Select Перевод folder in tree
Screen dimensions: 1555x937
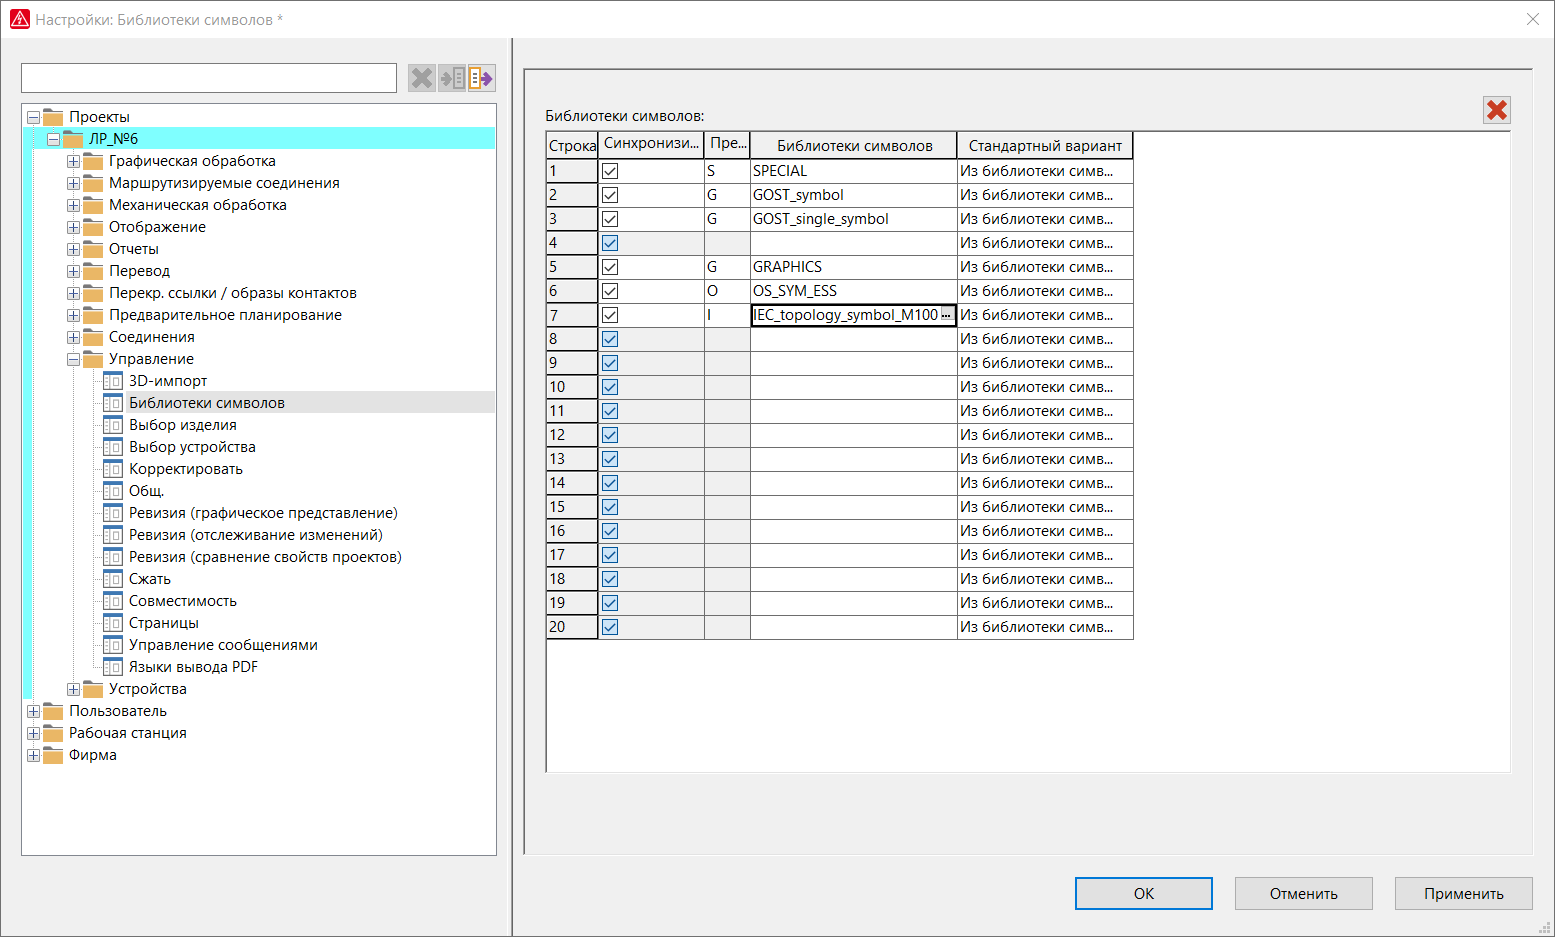coord(139,271)
